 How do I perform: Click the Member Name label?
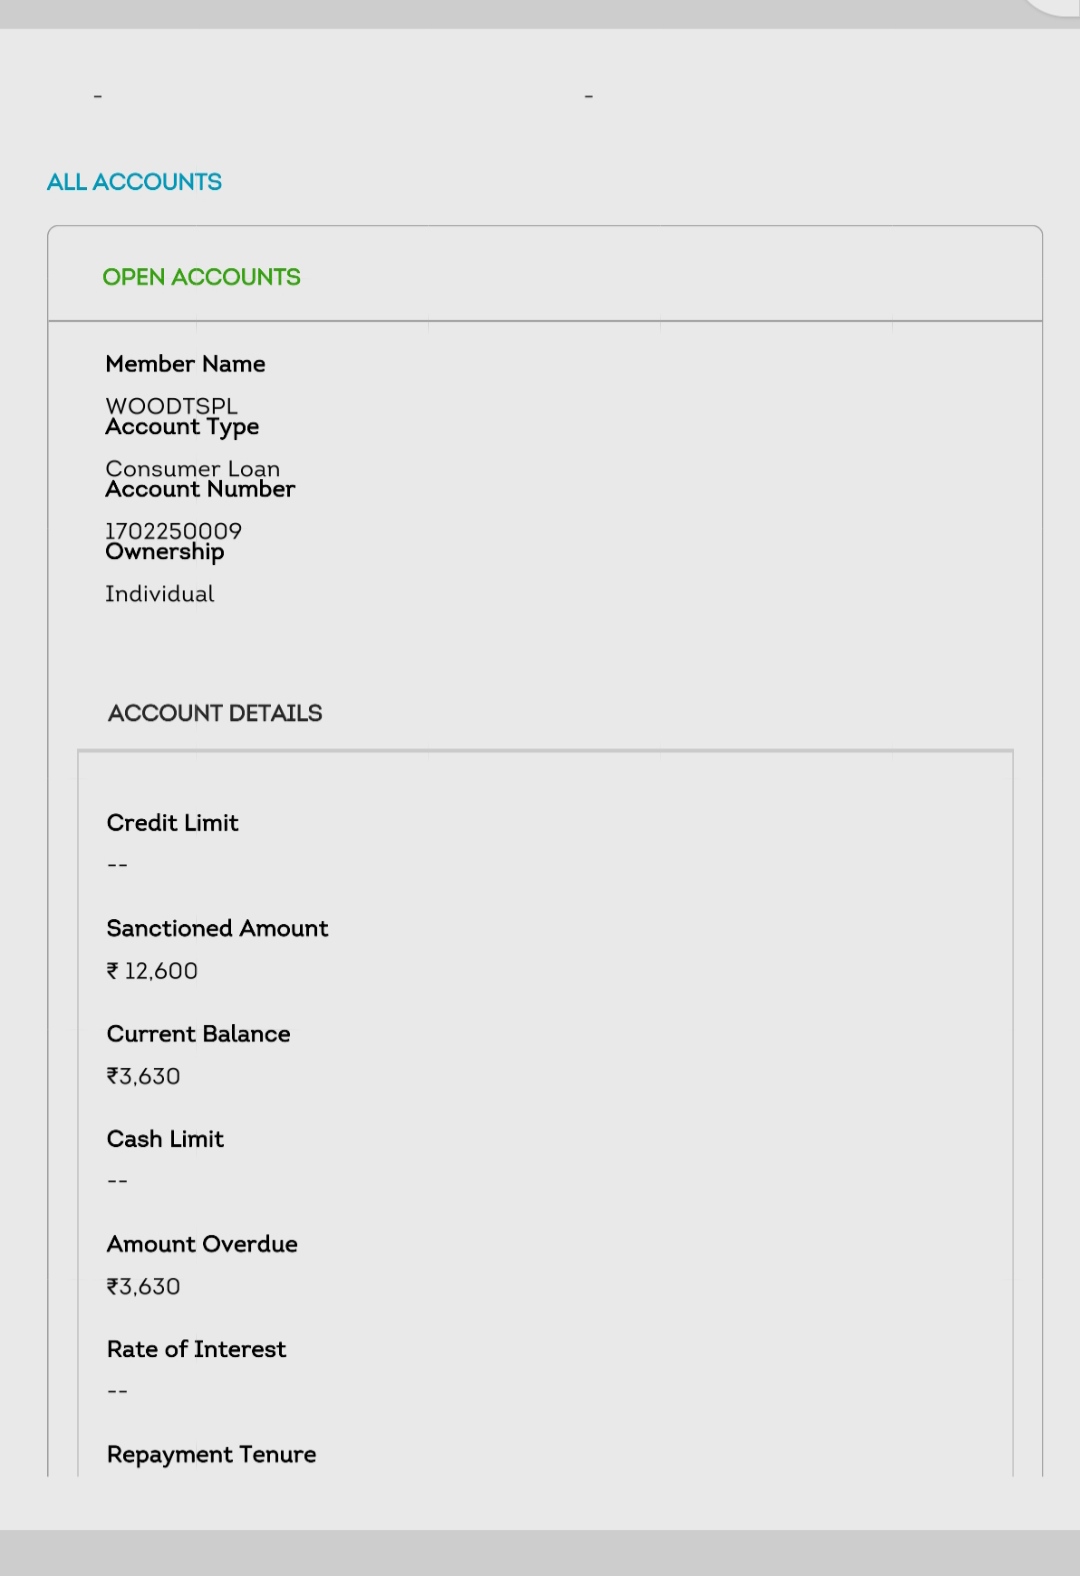pos(185,364)
